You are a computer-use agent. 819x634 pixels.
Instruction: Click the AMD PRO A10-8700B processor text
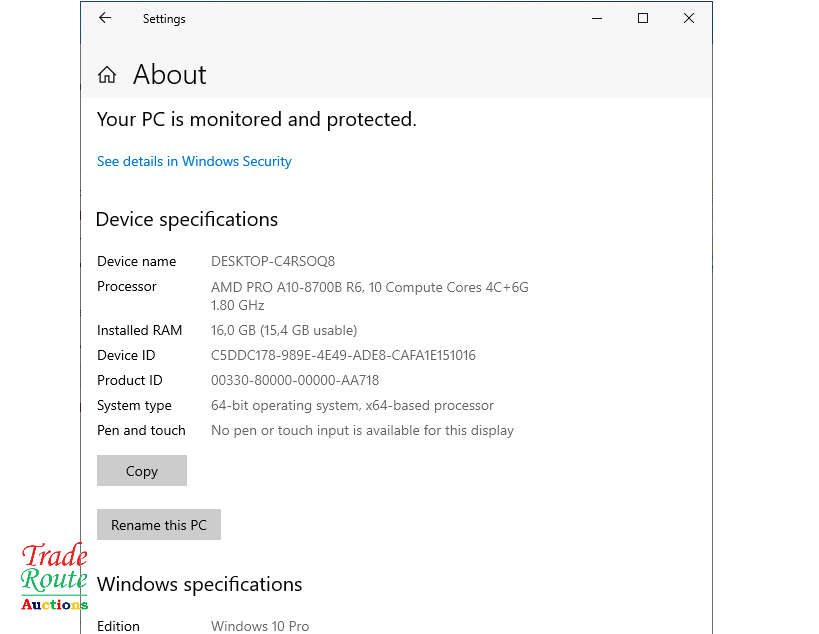click(369, 287)
